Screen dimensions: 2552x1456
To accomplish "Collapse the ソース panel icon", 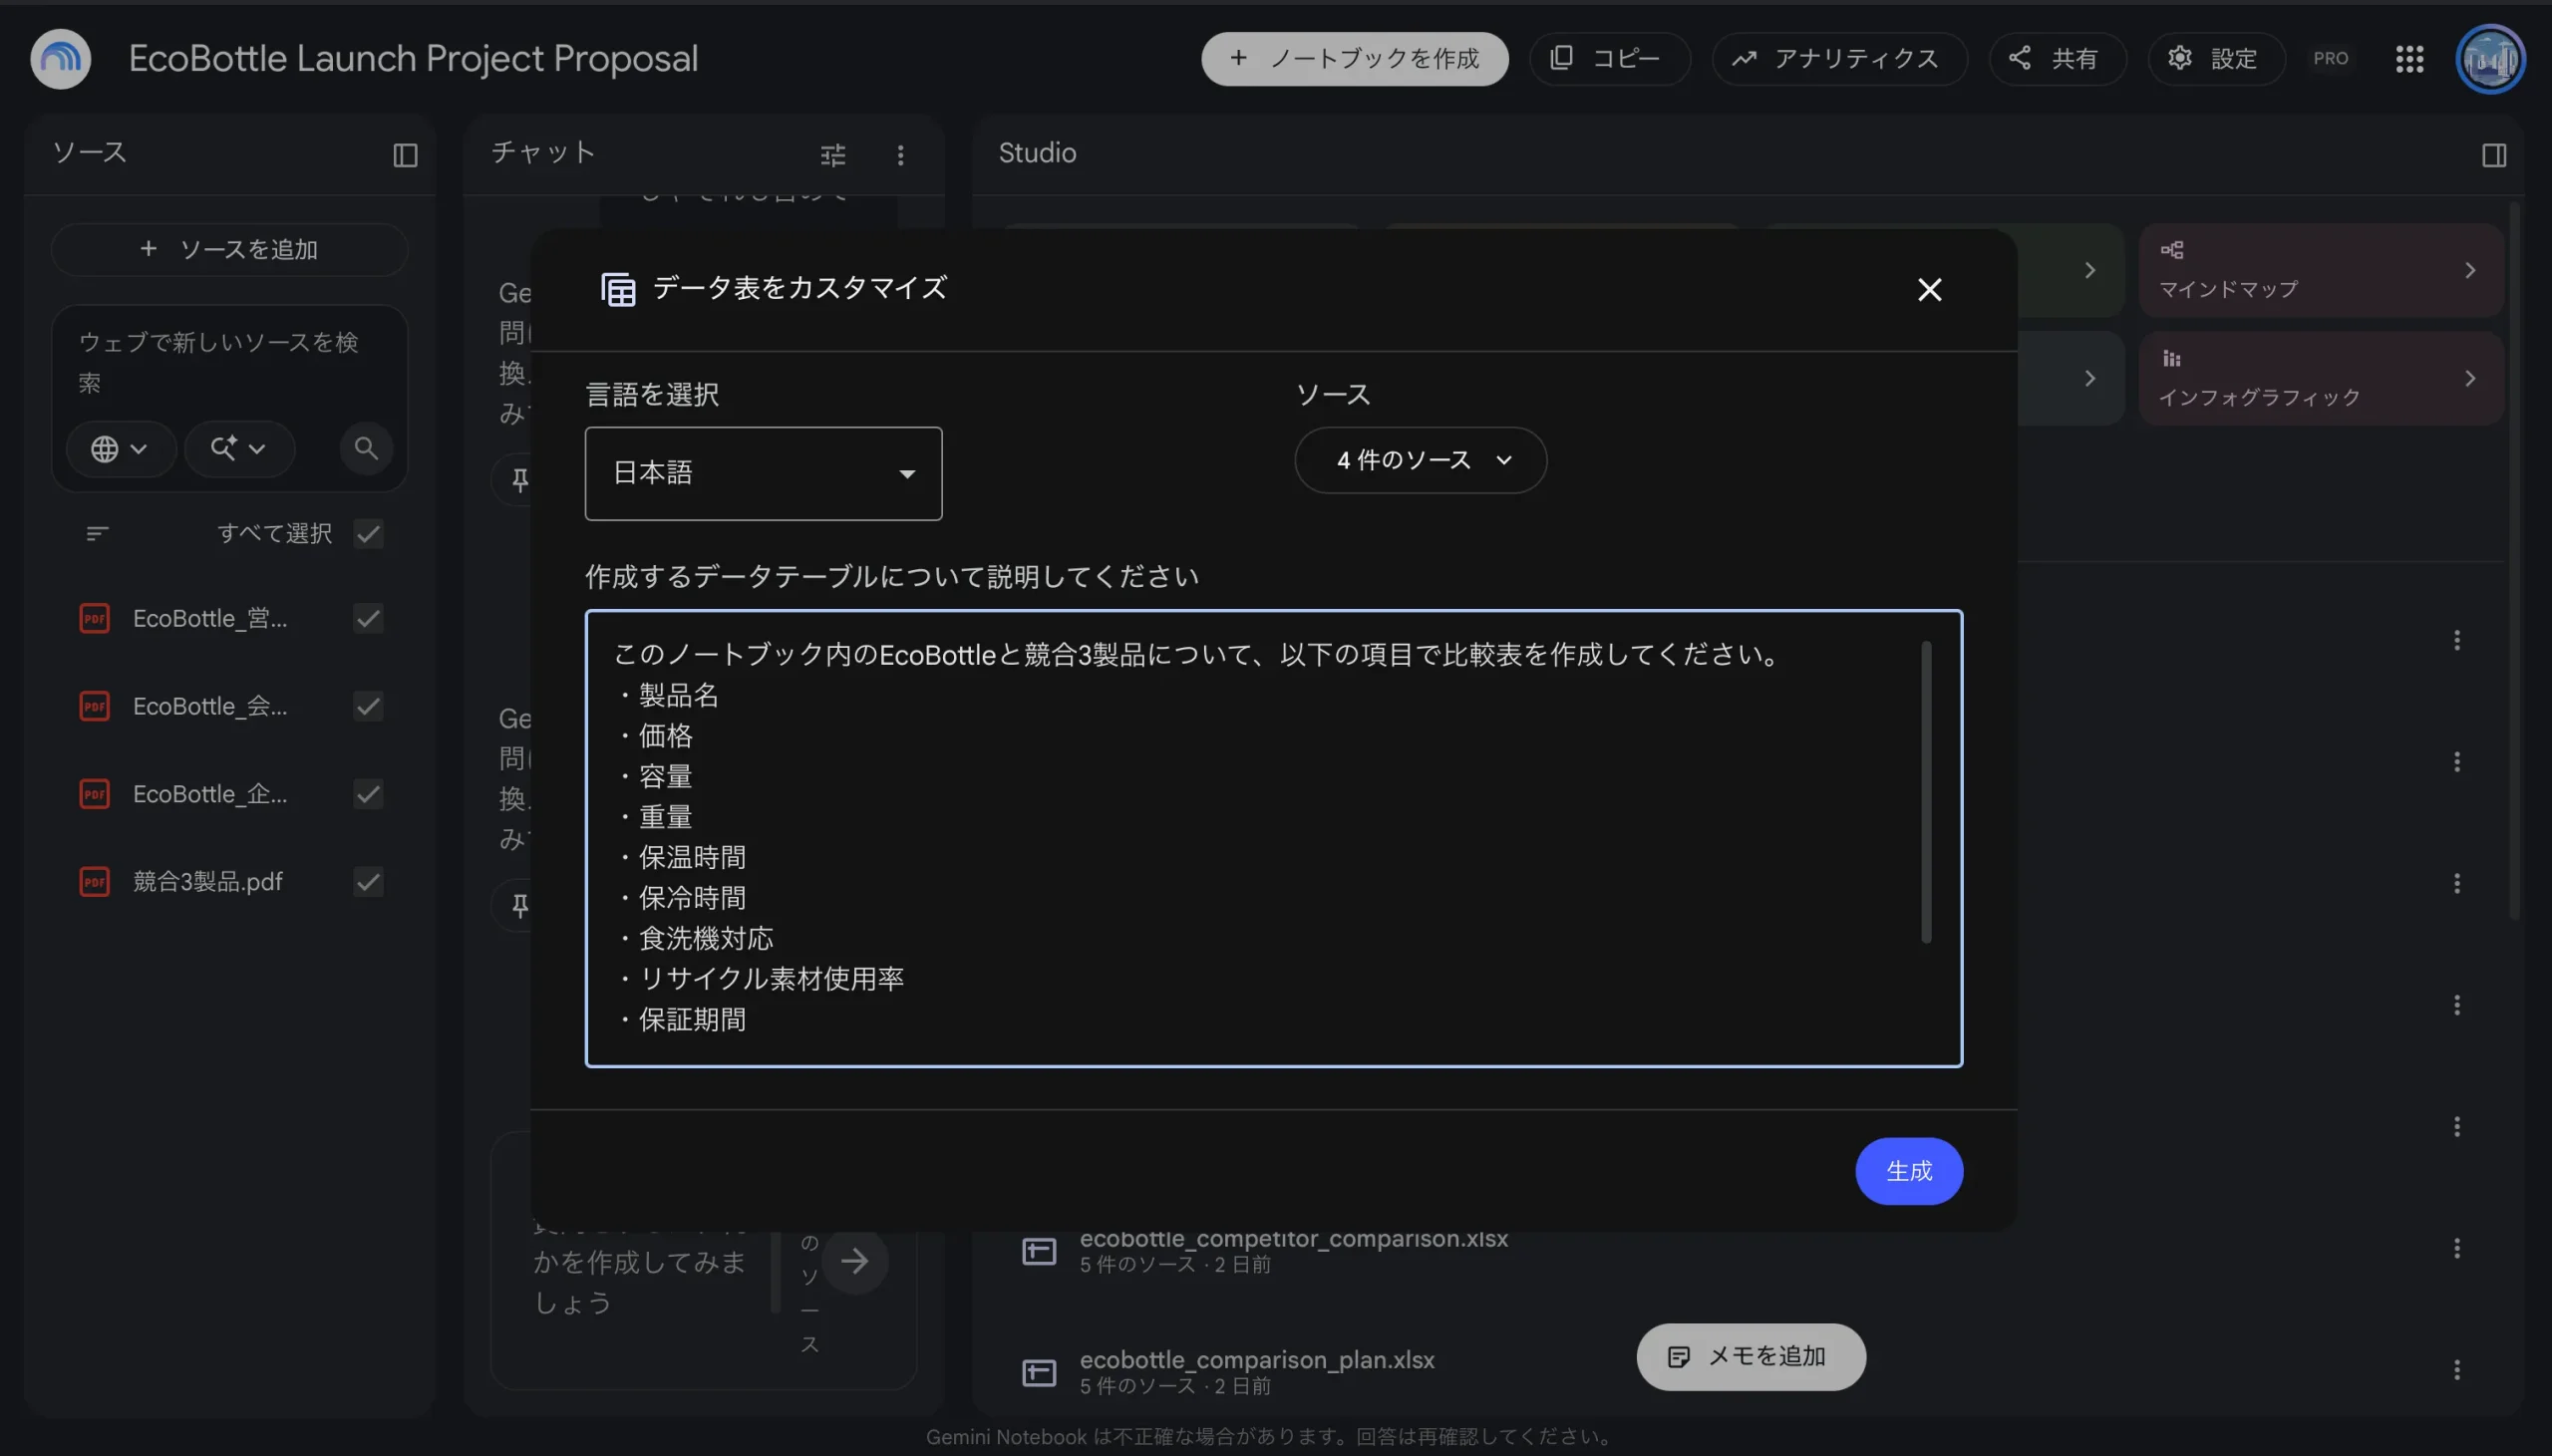I will (x=405, y=155).
